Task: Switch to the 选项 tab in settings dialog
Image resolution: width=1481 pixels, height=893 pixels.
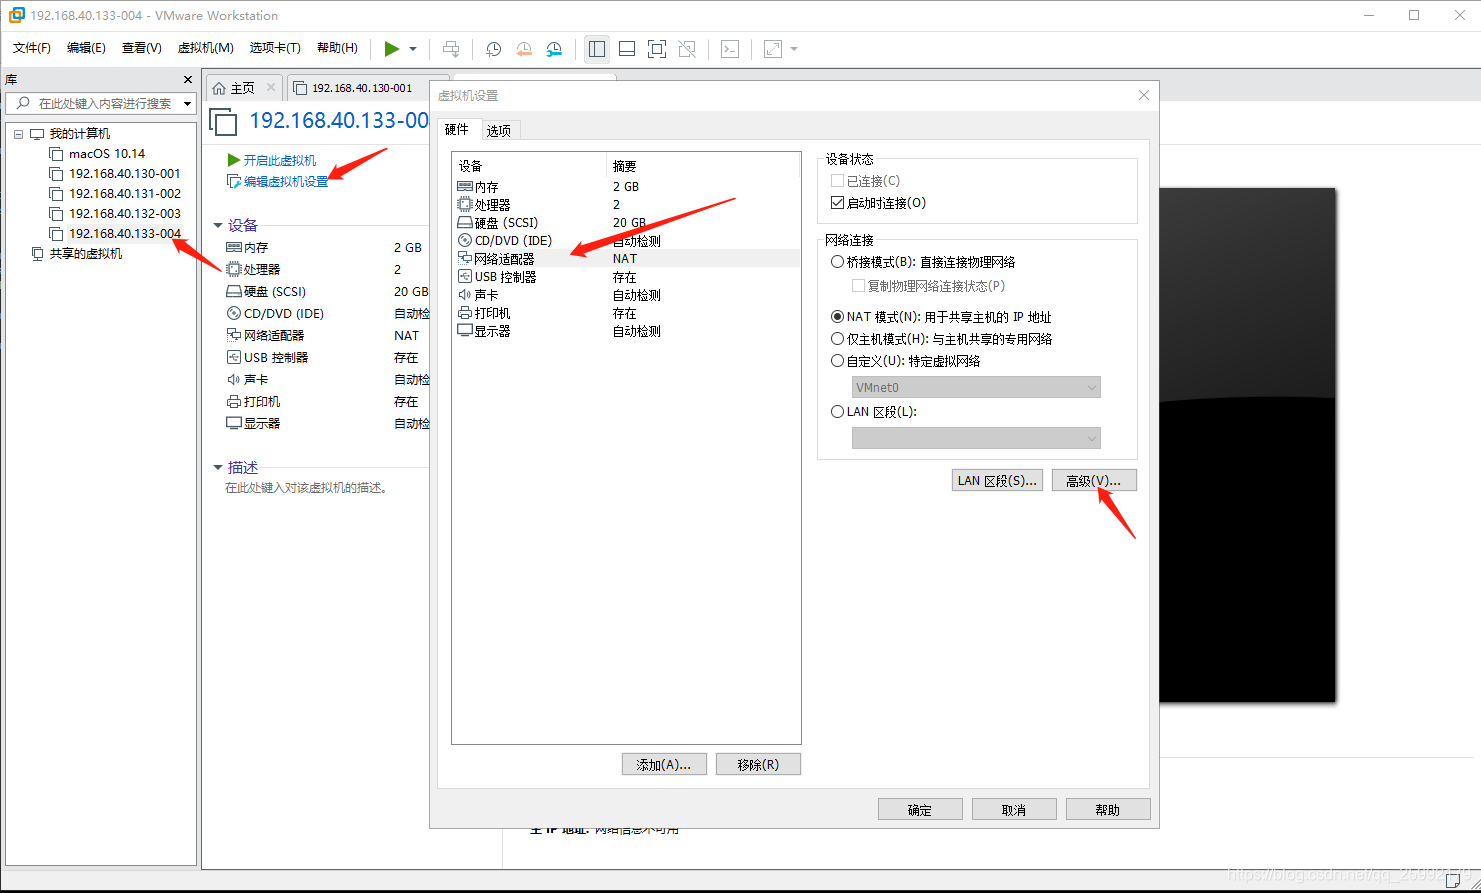Action: (498, 130)
